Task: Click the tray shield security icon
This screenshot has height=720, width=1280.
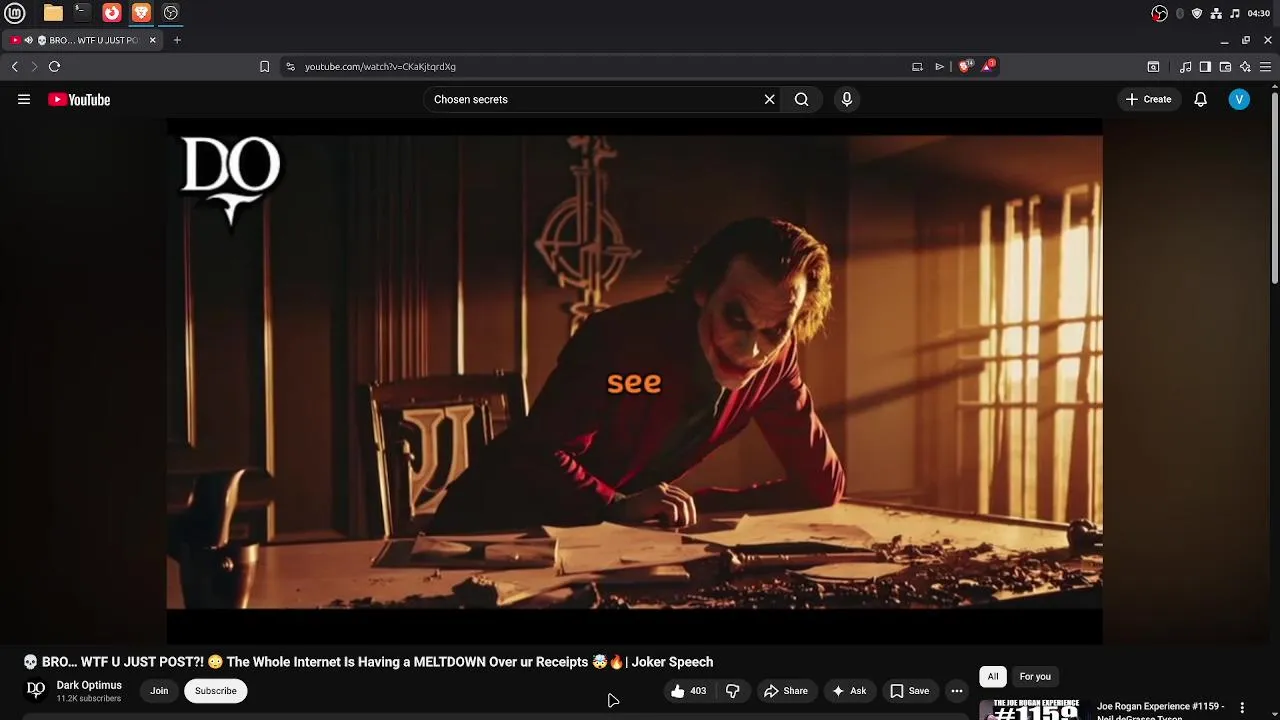Action: (1197, 13)
